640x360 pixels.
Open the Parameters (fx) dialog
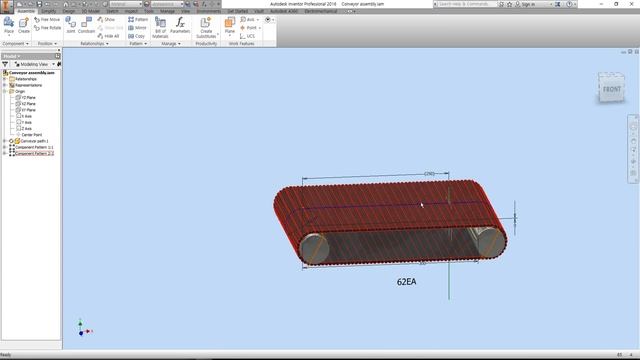180,25
